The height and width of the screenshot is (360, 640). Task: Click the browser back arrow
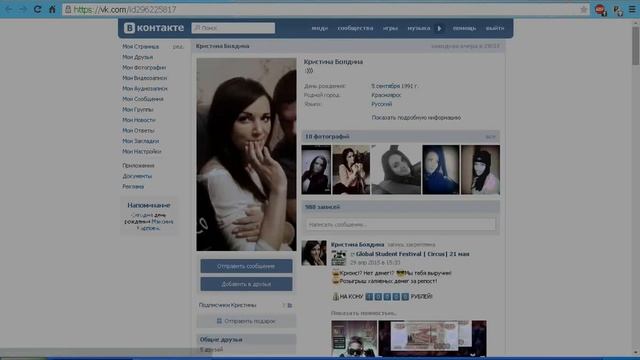[9, 9]
